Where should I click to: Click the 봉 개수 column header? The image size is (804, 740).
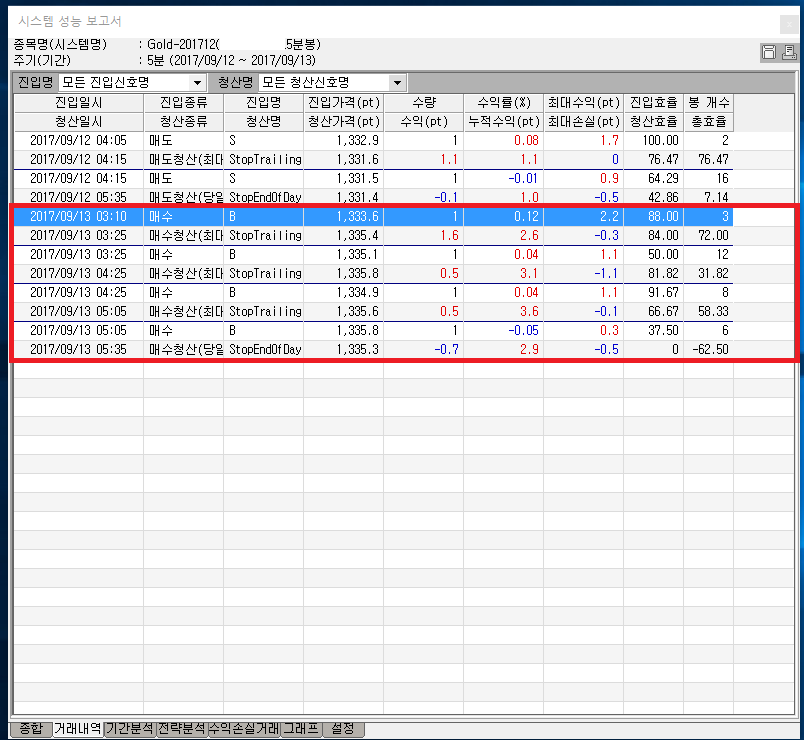pos(708,103)
